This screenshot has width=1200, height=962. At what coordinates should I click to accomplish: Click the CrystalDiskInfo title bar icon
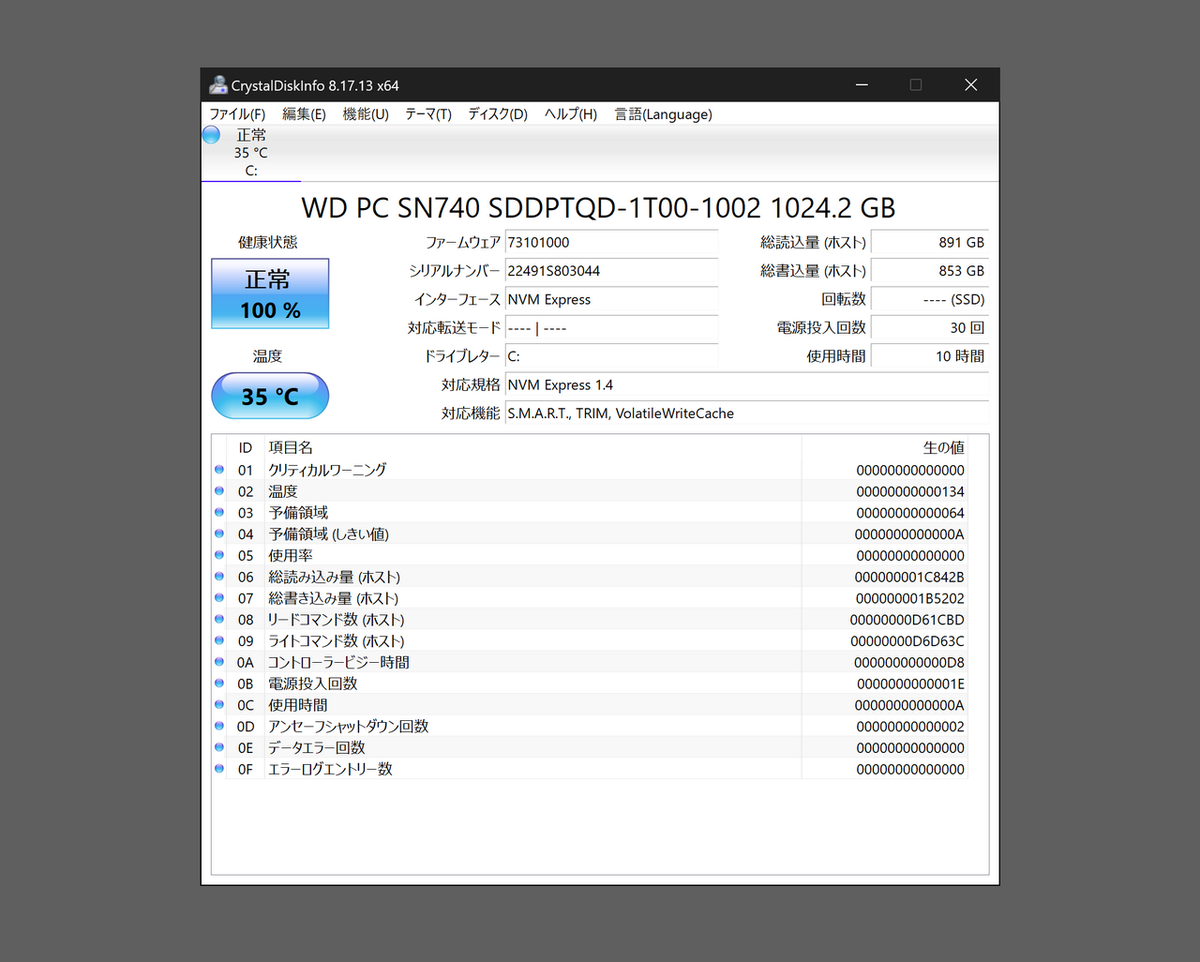pyautogui.click(x=216, y=85)
